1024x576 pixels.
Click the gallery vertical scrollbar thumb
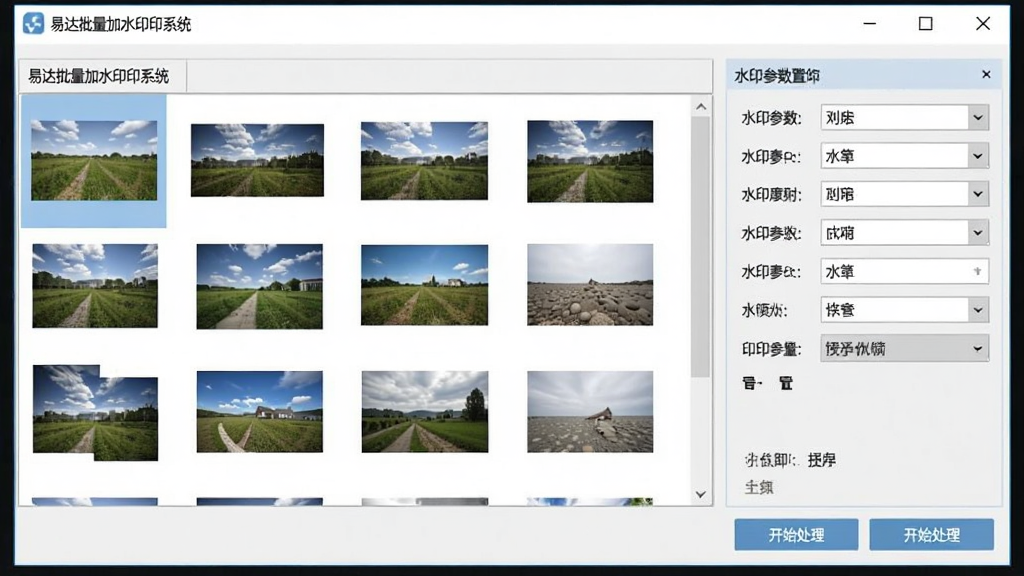(701, 247)
